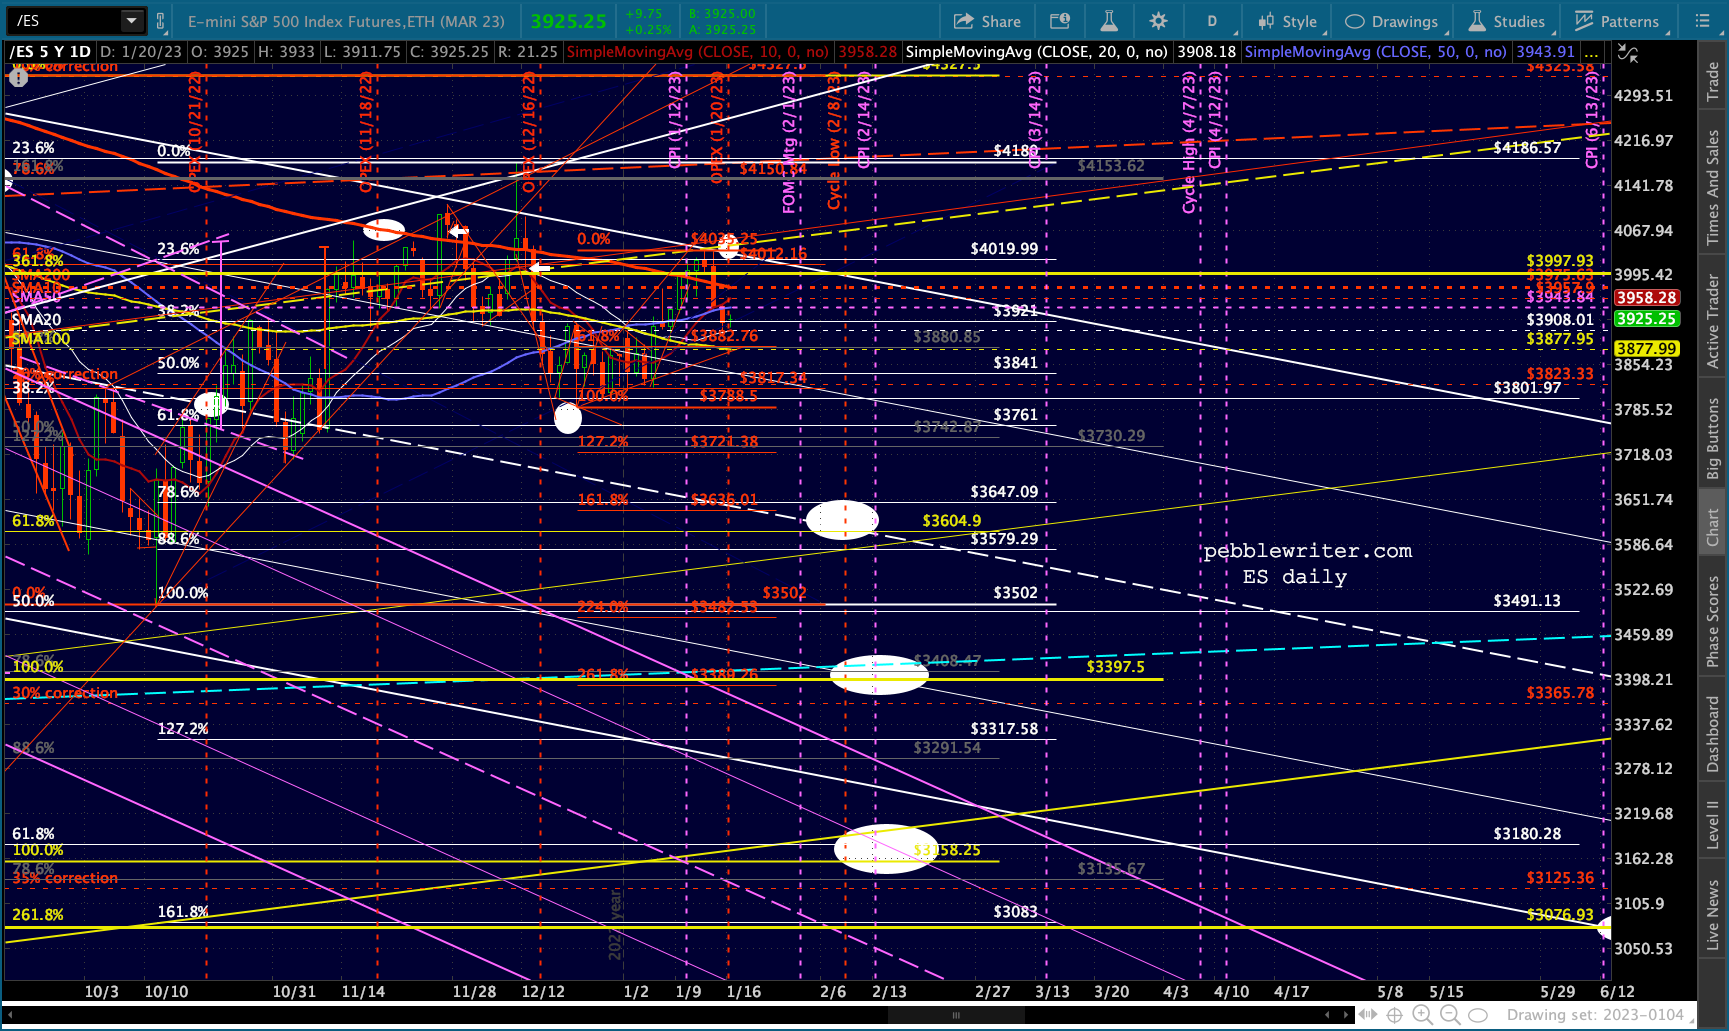Image resolution: width=1729 pixels, height=1031 pixels.
Task: Click the zoom out magnifier icon
Action: (x=1450, y=1015)
